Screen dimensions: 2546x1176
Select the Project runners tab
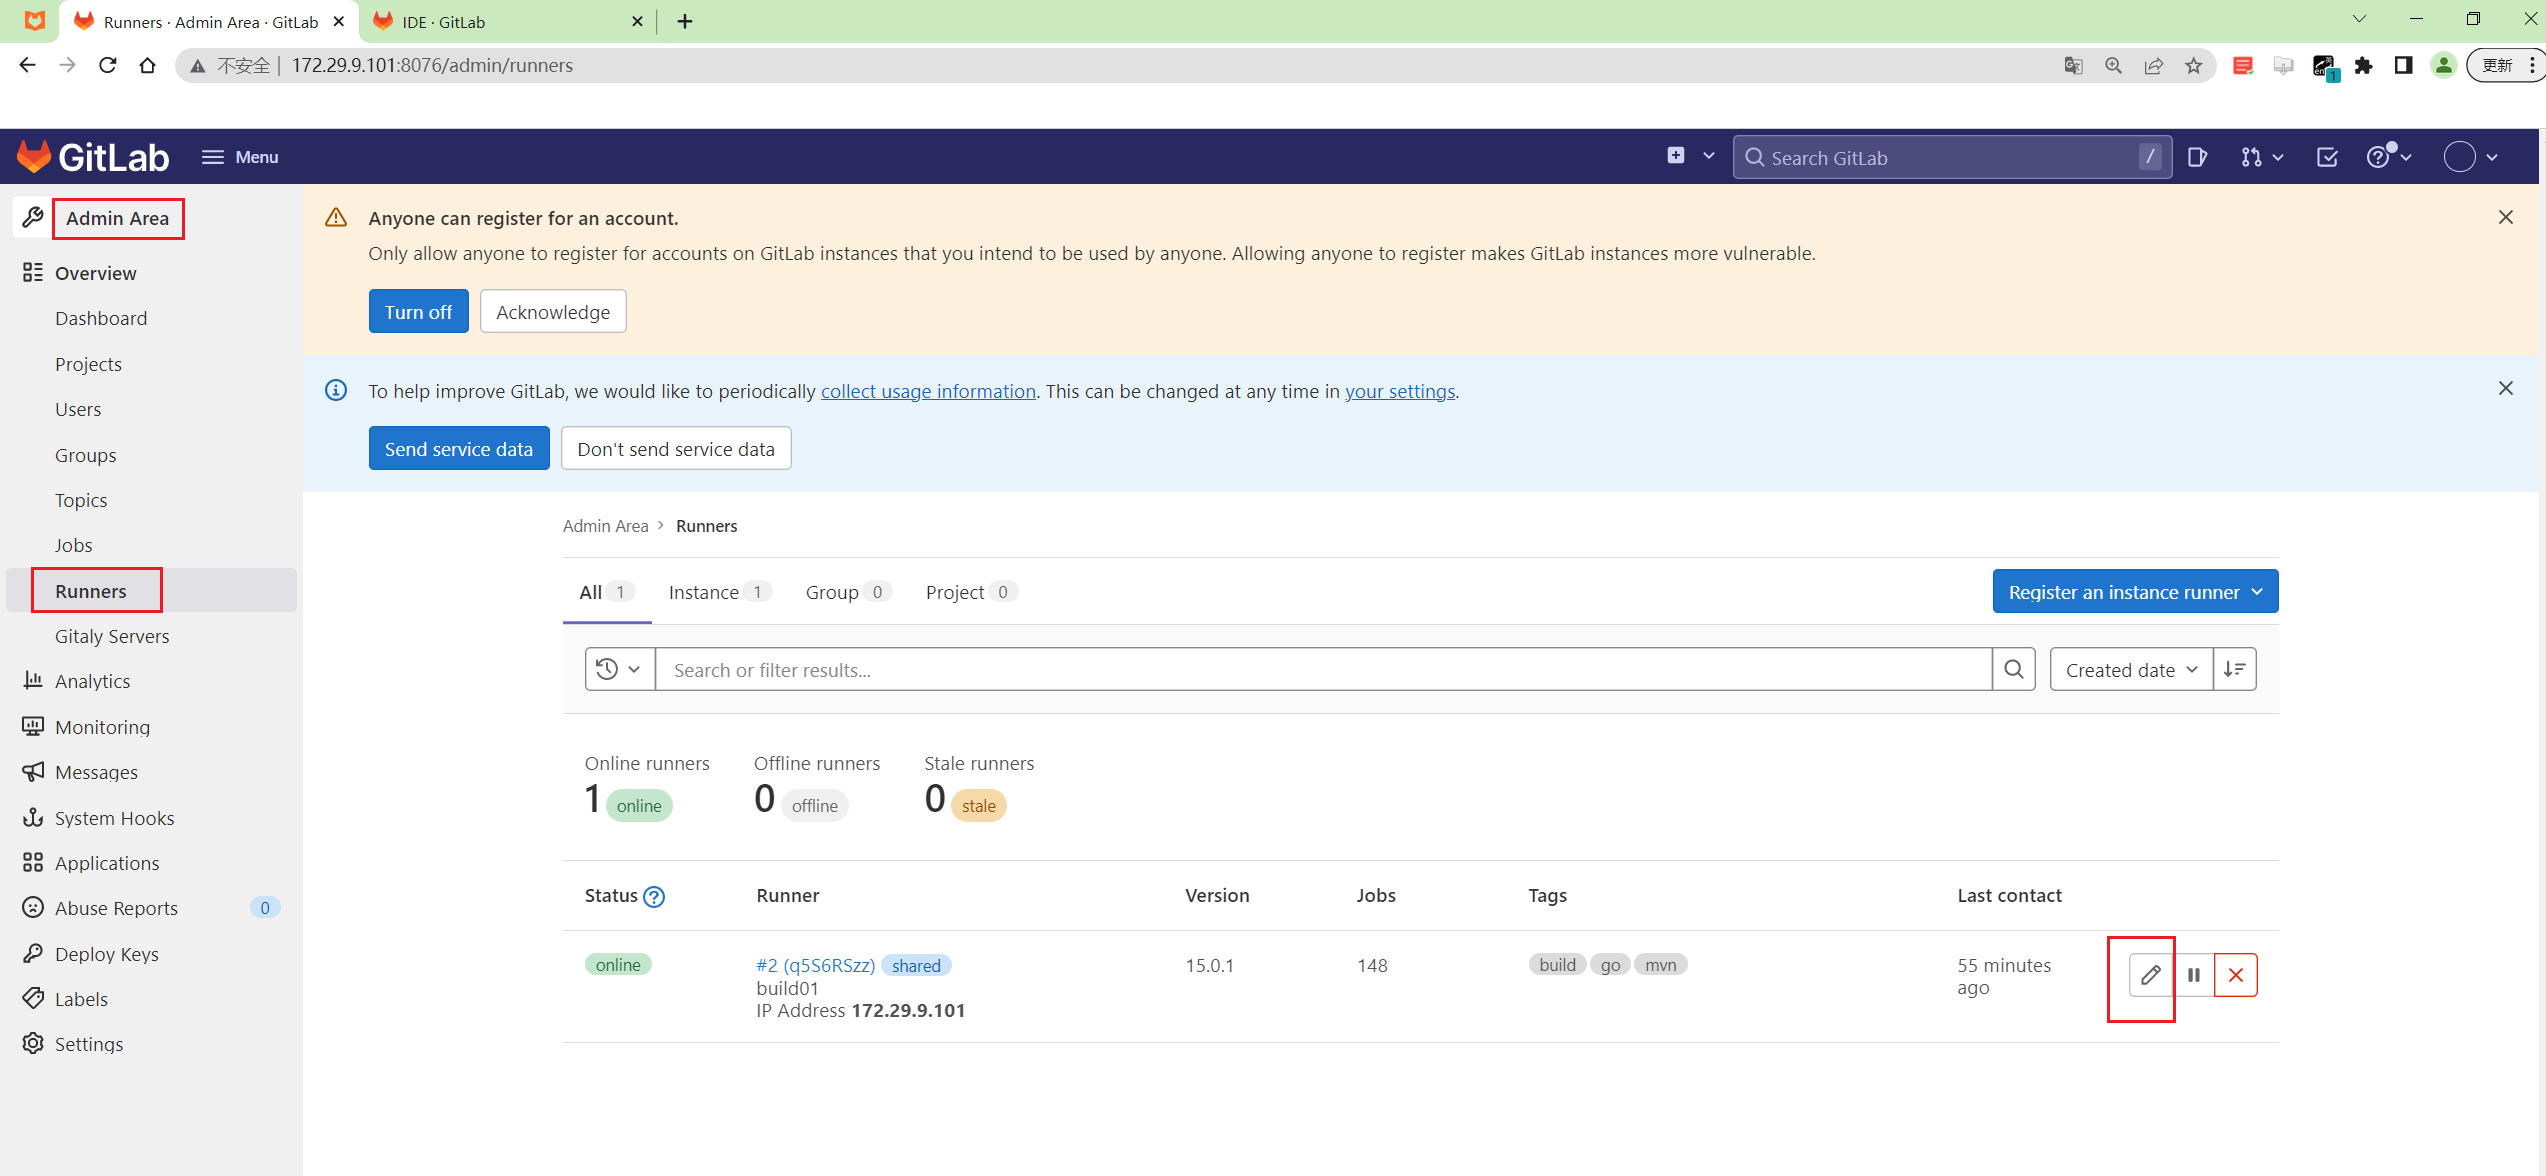click(x=972, y=592)
